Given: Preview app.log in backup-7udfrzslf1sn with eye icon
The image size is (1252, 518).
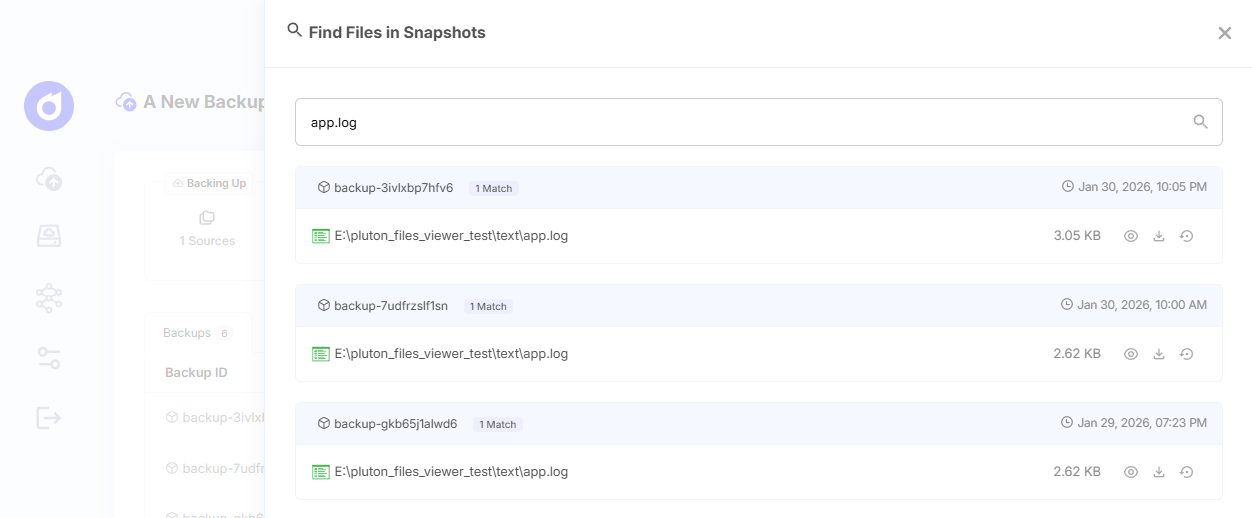Looking at the screenshot, I should (1131, 354).
